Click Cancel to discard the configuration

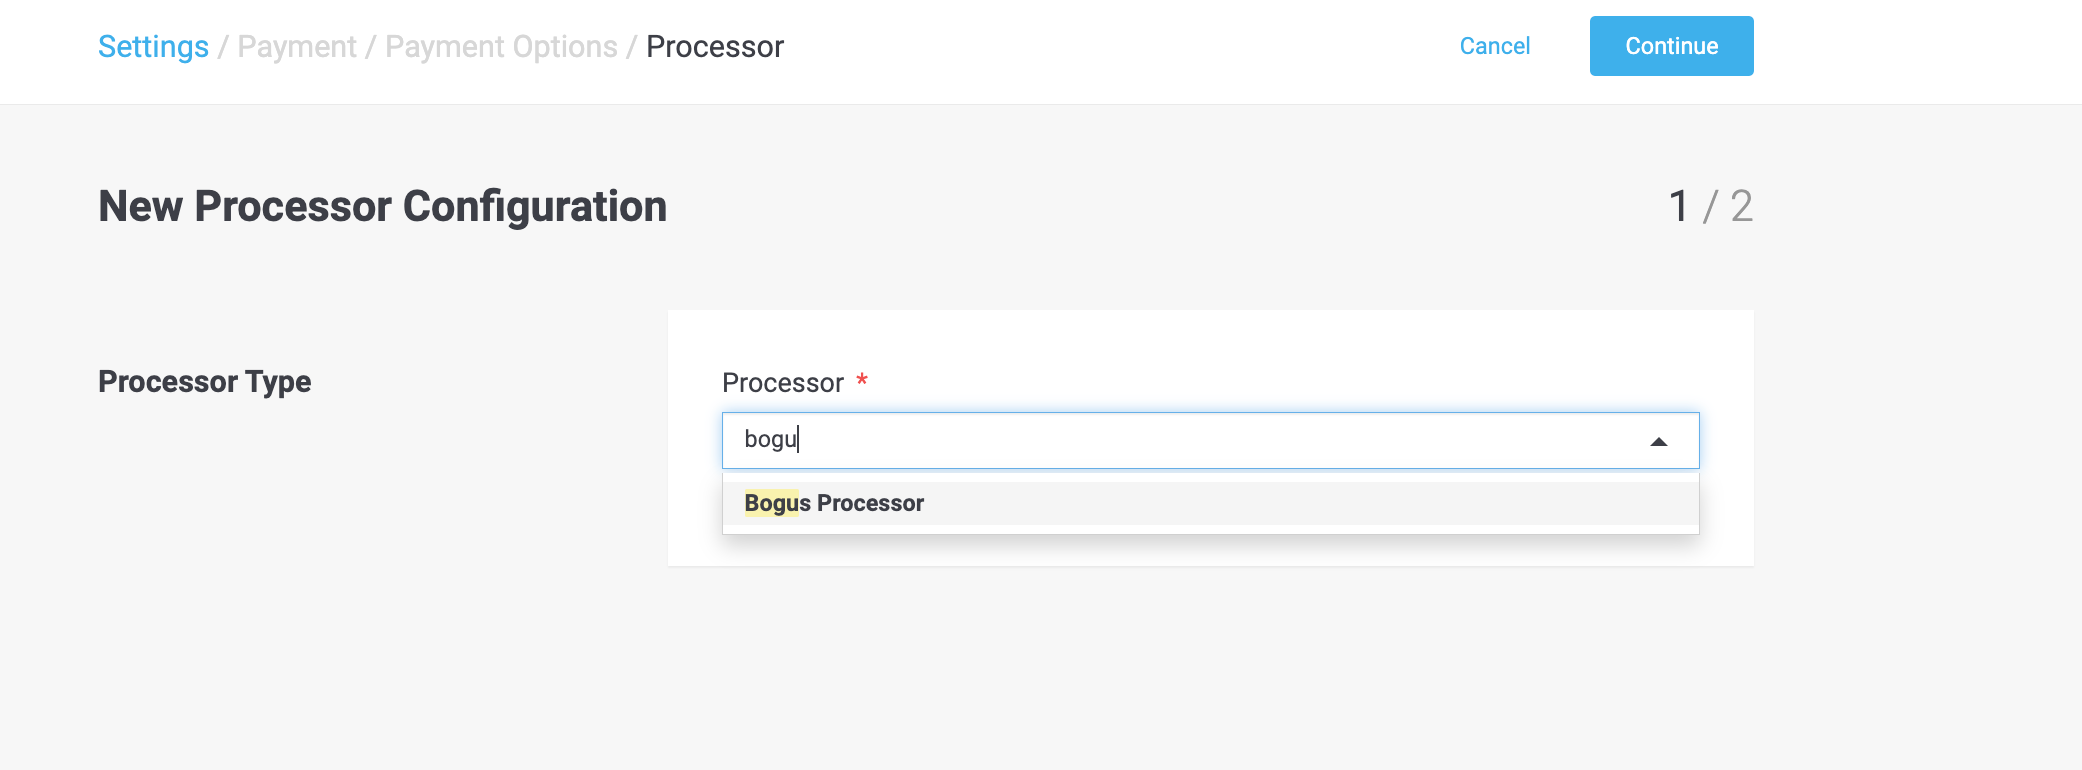(1494, 46)
